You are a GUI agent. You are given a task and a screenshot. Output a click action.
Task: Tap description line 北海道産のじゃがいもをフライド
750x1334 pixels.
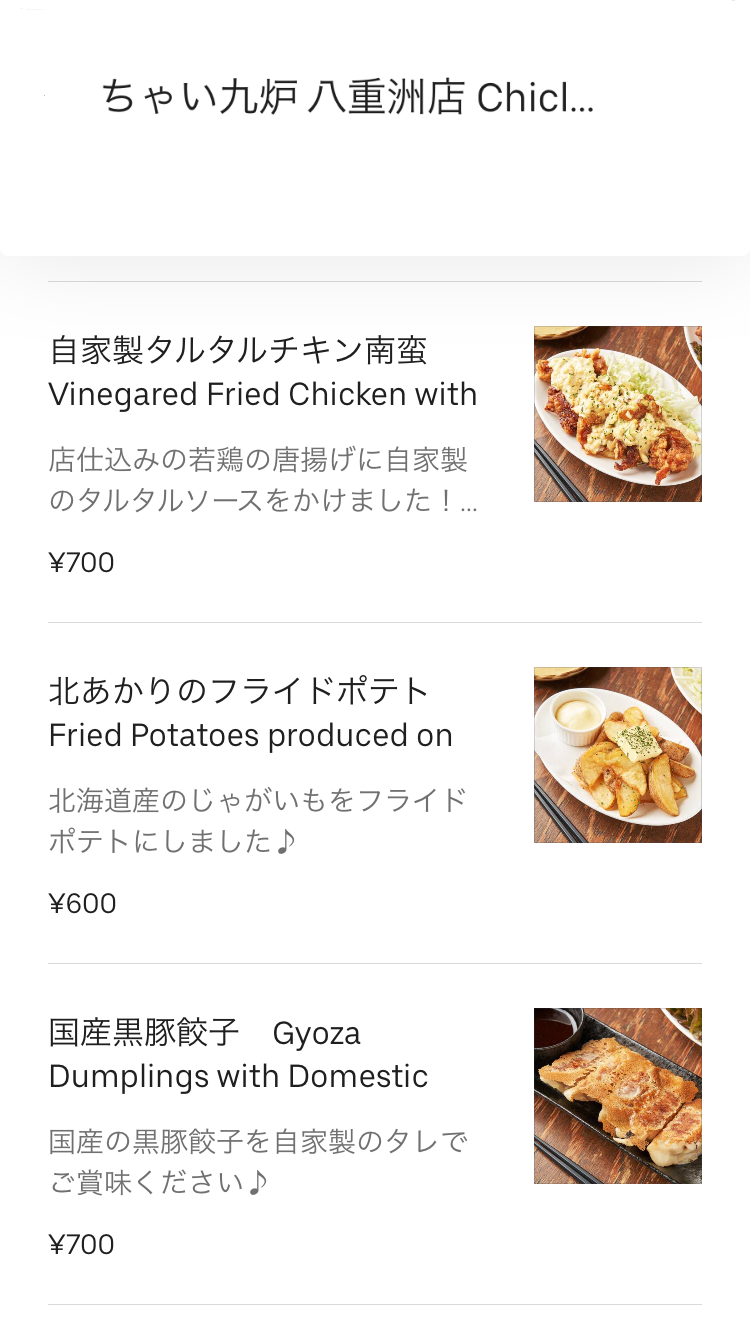tap(258, 801)
